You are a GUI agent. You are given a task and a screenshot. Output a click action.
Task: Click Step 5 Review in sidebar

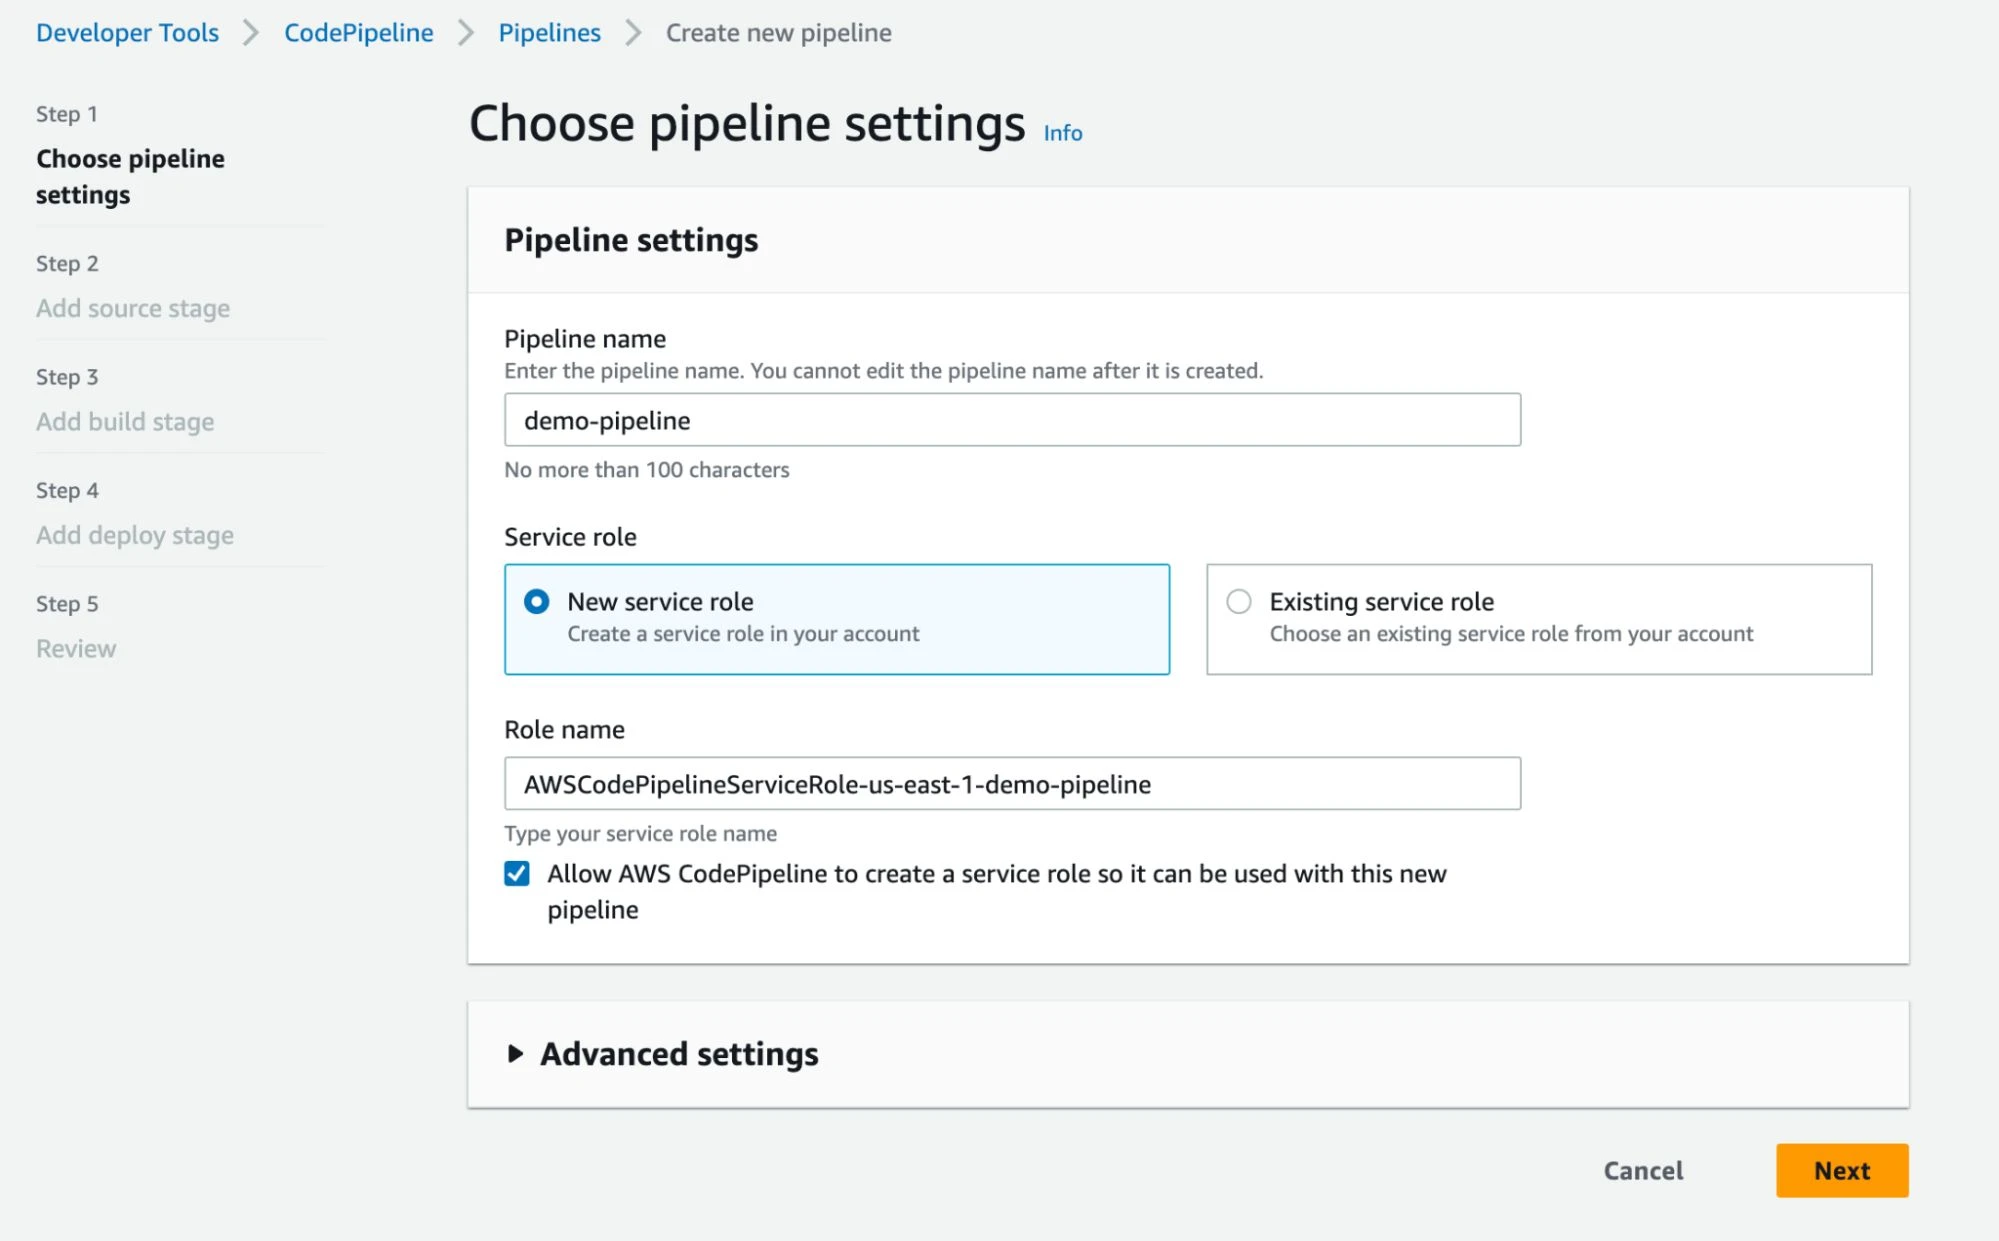(75, 648)
